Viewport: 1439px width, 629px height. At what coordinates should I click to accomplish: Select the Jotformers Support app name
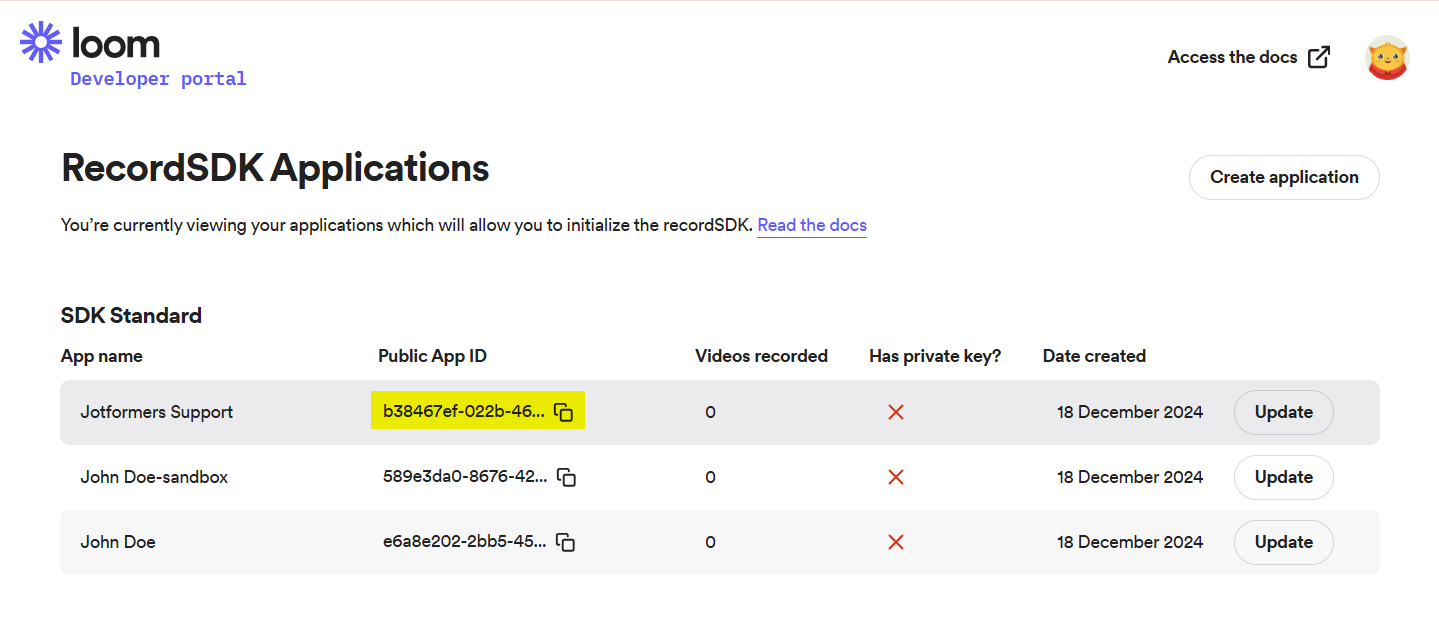click(x=156, y=412)
